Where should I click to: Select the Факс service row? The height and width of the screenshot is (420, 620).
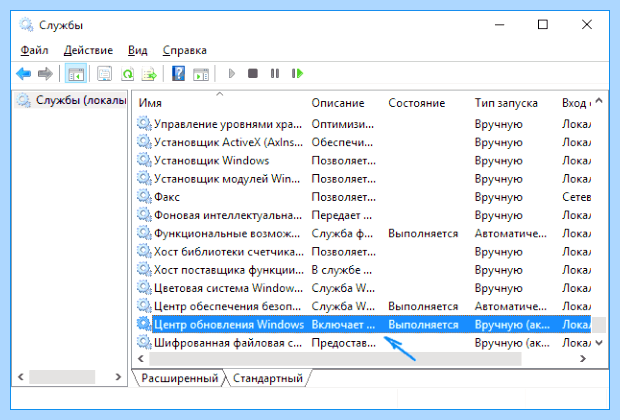(364, 197)
